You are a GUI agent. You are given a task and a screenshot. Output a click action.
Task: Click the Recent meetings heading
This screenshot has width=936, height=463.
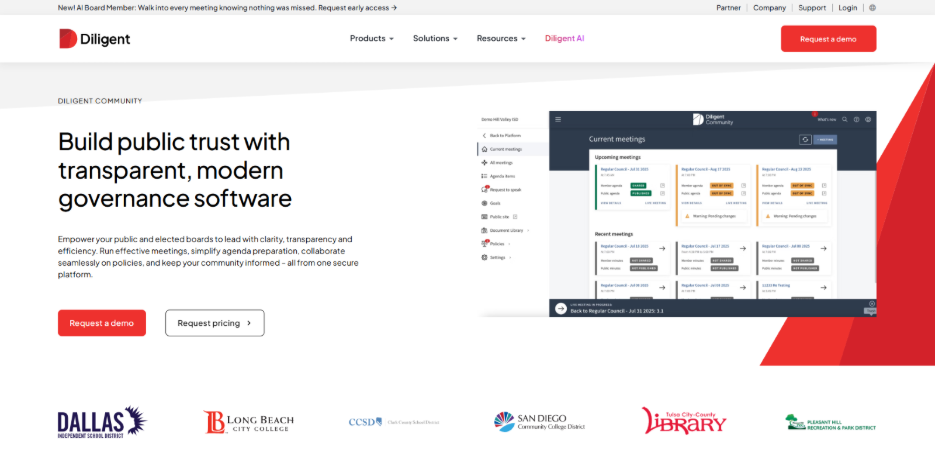coord(614,234)
